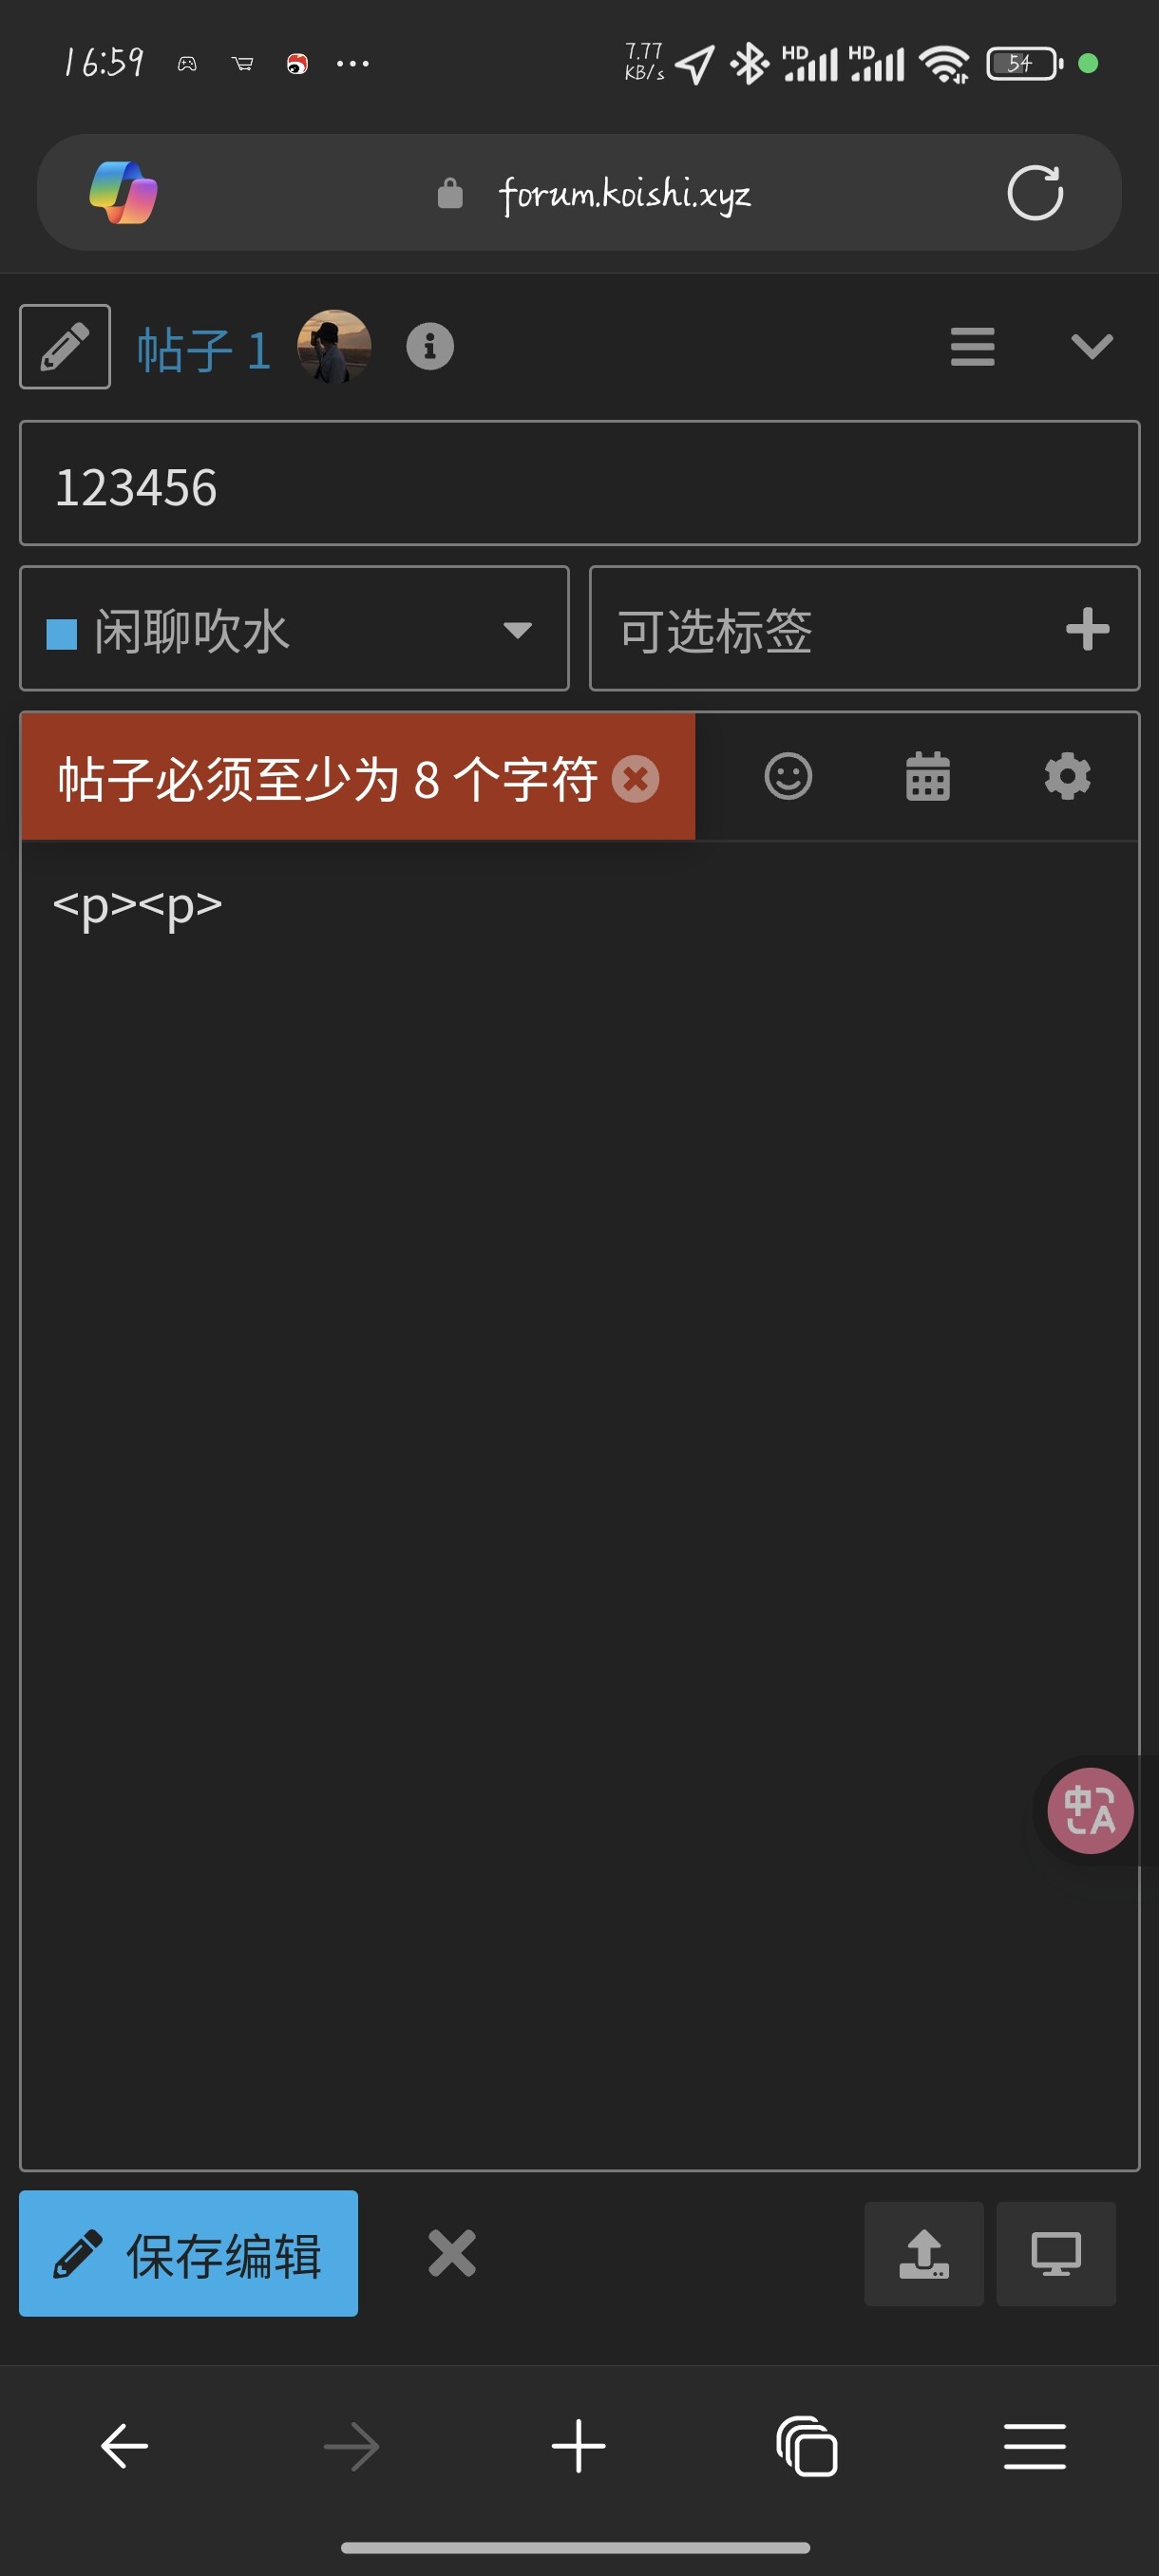1159x2576 pixels.
Task: Discard edit with the X button
Action: pyautogui.click(x=452, y=2253)
